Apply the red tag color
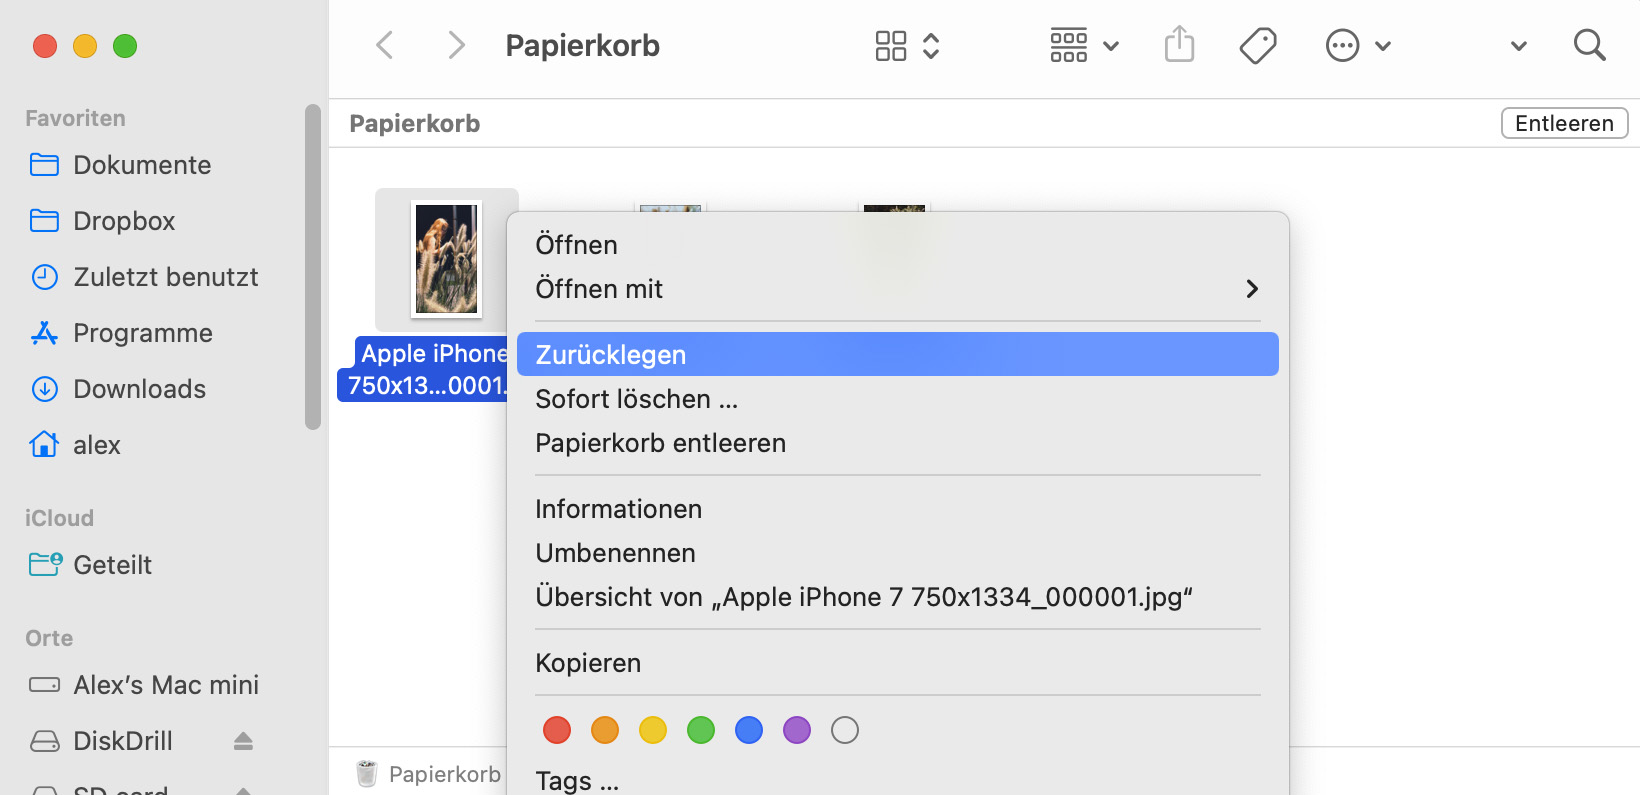 click(x=557, y=730)
